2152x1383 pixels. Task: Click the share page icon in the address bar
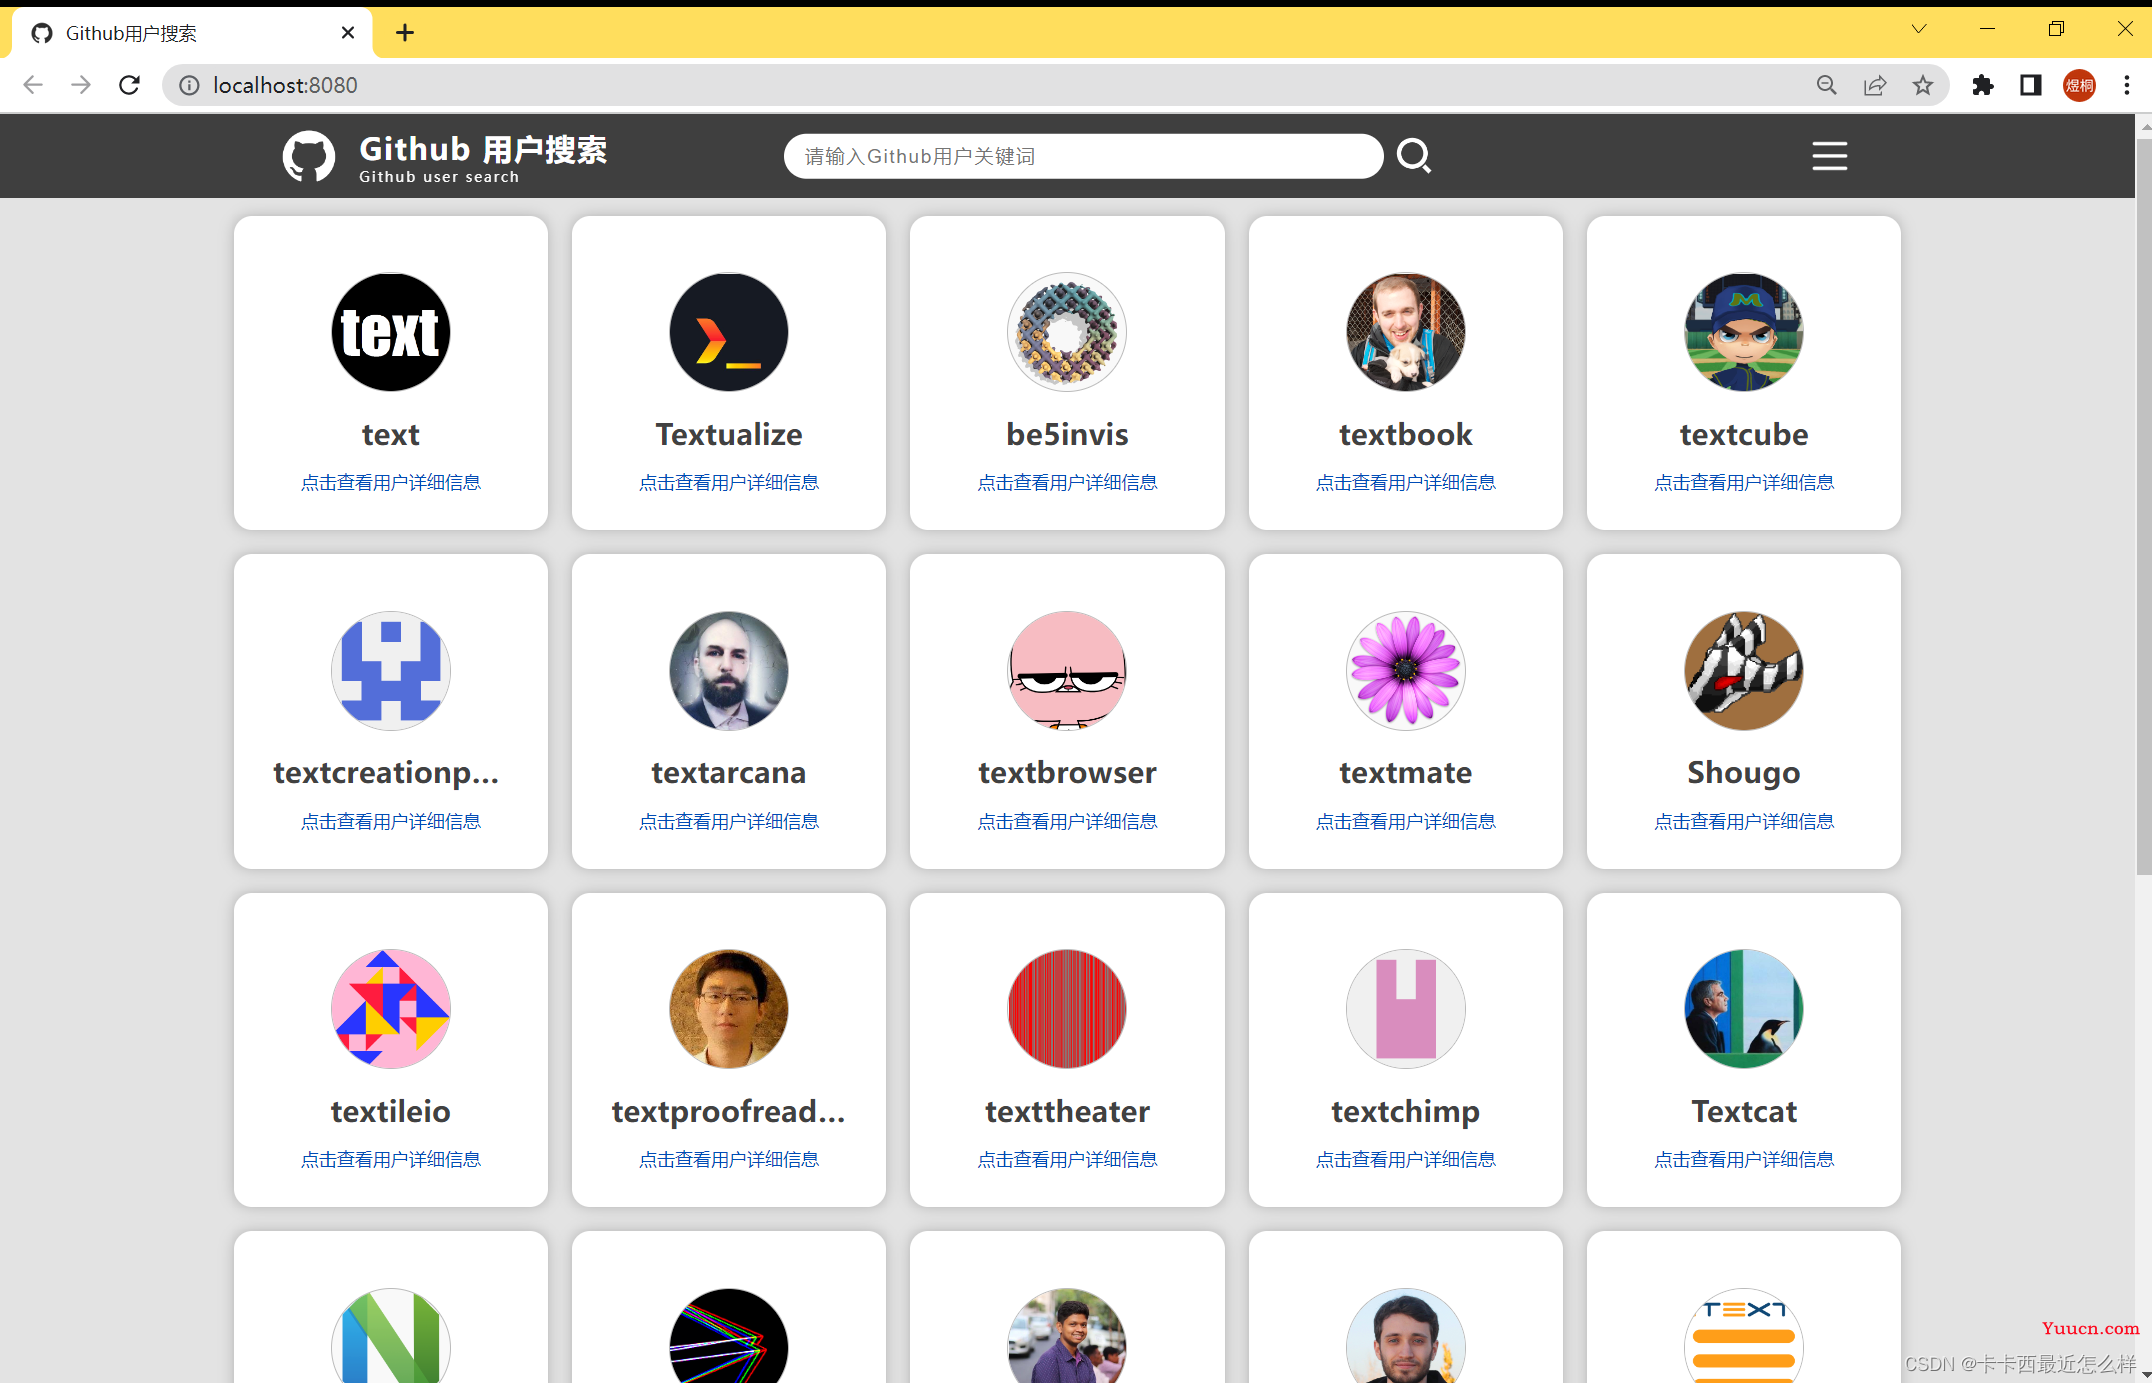click(1875, 85)
